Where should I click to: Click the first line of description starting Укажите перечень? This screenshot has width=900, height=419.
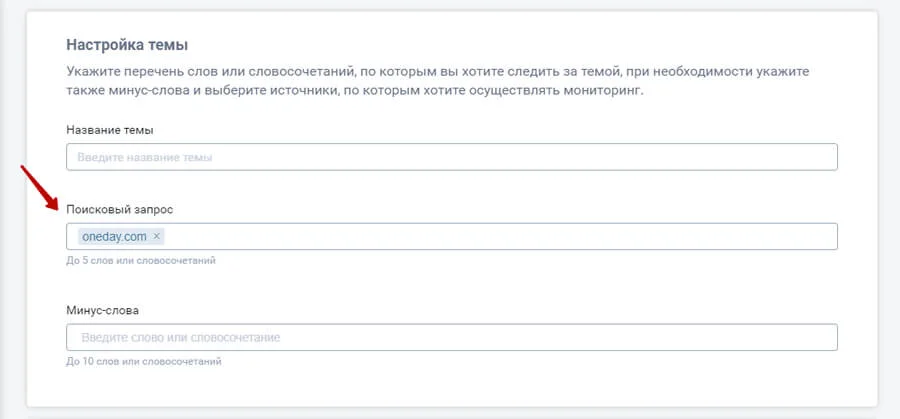click(x=437, y=73)
